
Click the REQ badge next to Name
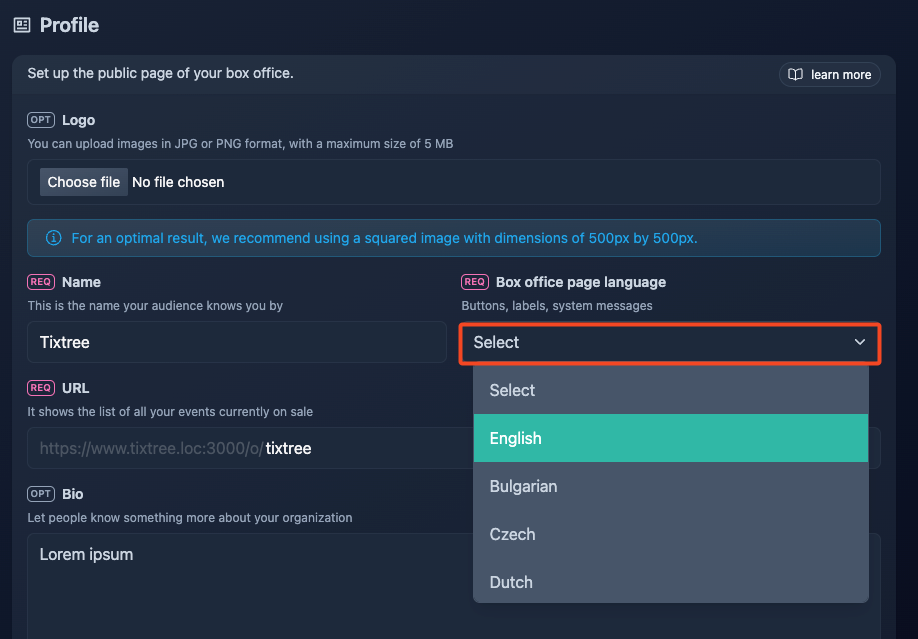[x=41, y=282]
